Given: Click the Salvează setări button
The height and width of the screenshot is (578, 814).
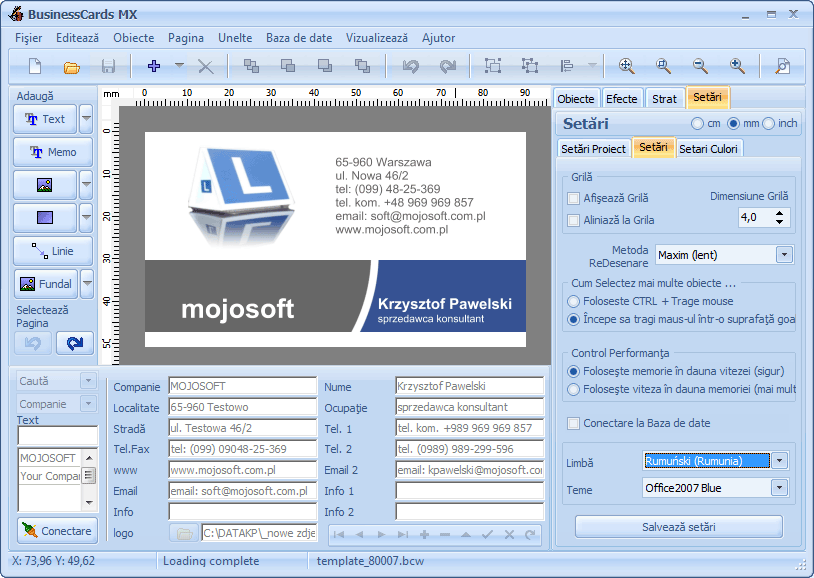Looking at the screenshot, I should pyautogui.click(x=679, y=527).
